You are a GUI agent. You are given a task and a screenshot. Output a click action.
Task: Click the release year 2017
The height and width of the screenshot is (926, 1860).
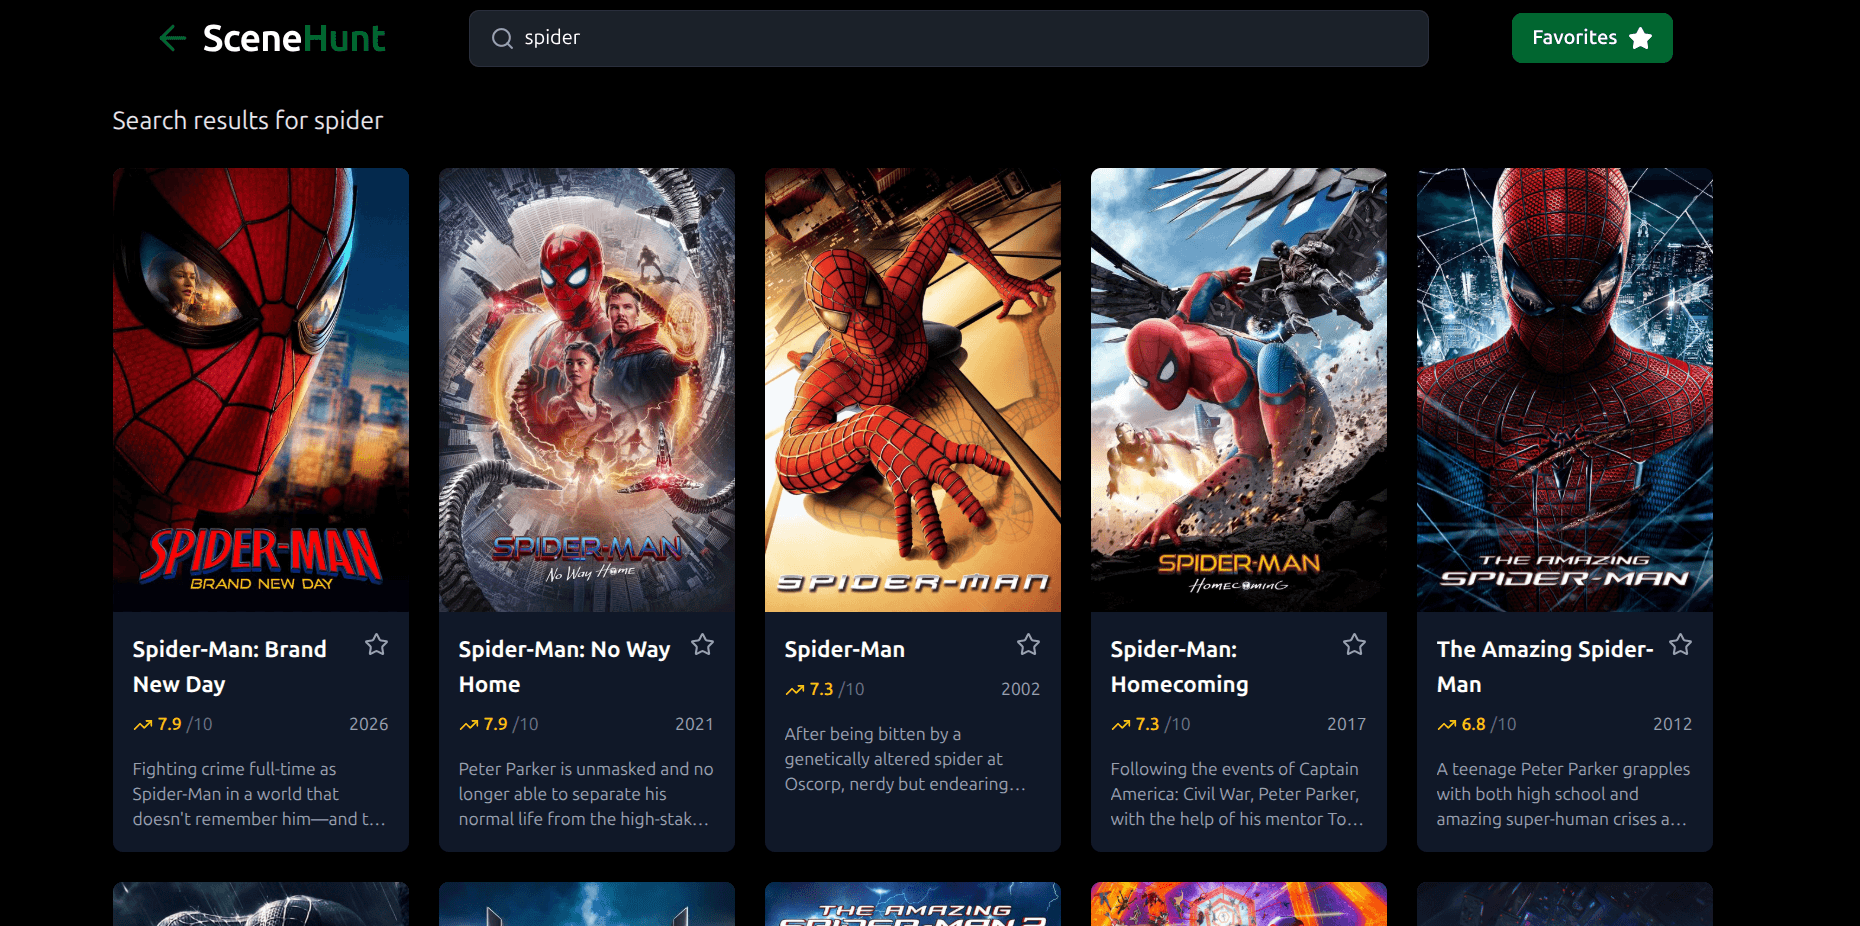[1347, 724]
